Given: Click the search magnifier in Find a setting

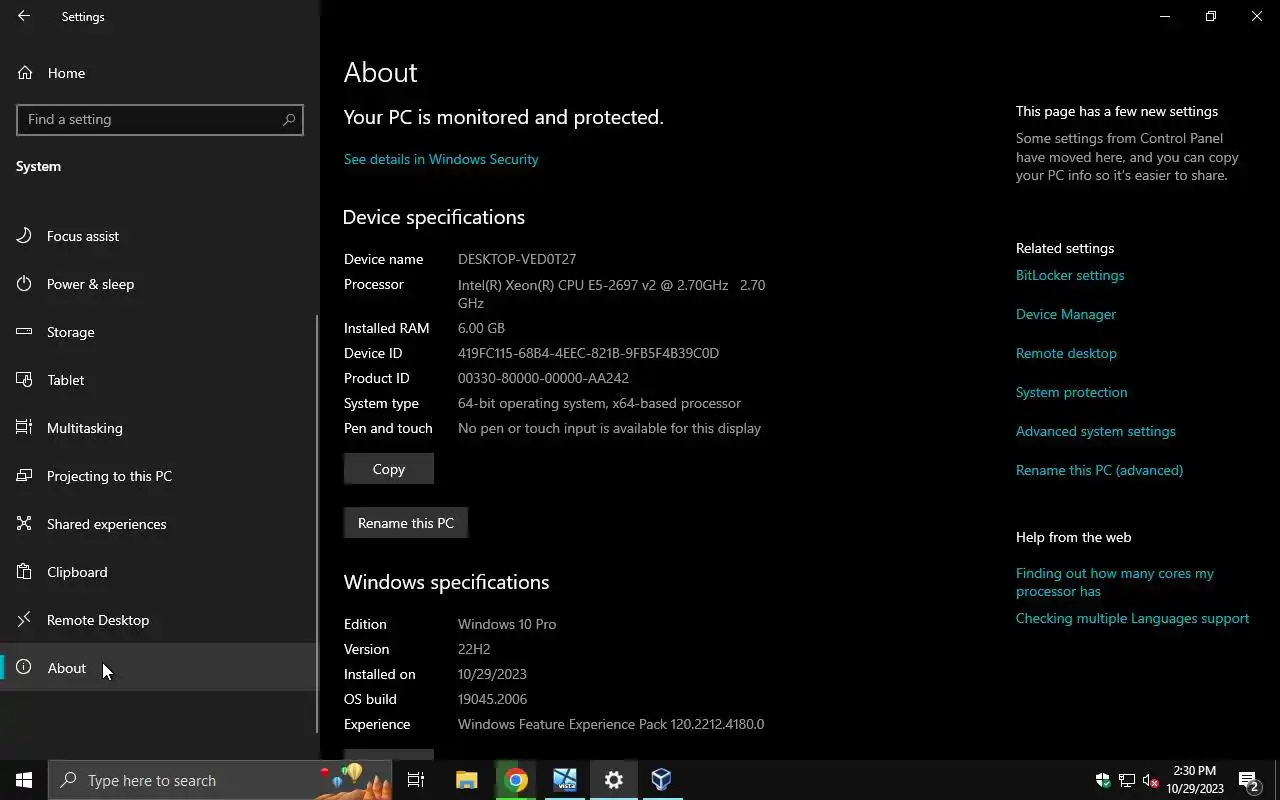Looking at the screenshot, I should (x=289, y=119).
